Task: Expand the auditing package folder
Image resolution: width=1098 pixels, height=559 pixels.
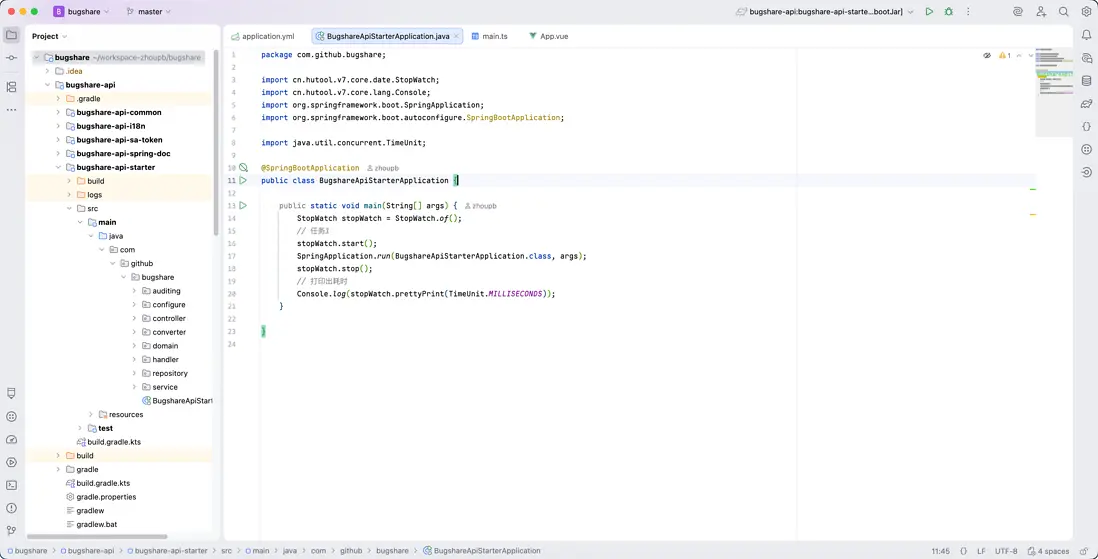Action: click(x=134, y=291)
